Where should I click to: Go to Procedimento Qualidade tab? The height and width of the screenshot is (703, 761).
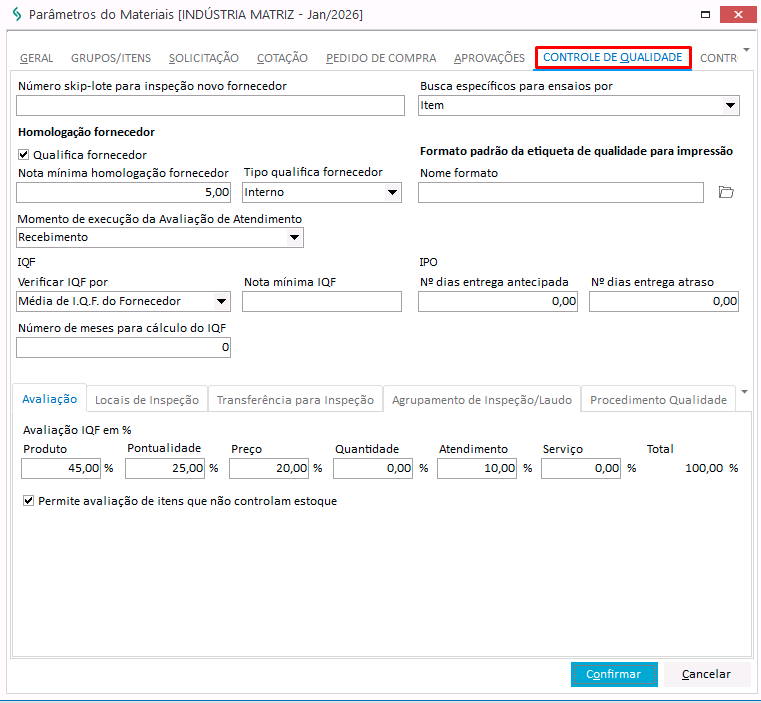tap(658, 400)
